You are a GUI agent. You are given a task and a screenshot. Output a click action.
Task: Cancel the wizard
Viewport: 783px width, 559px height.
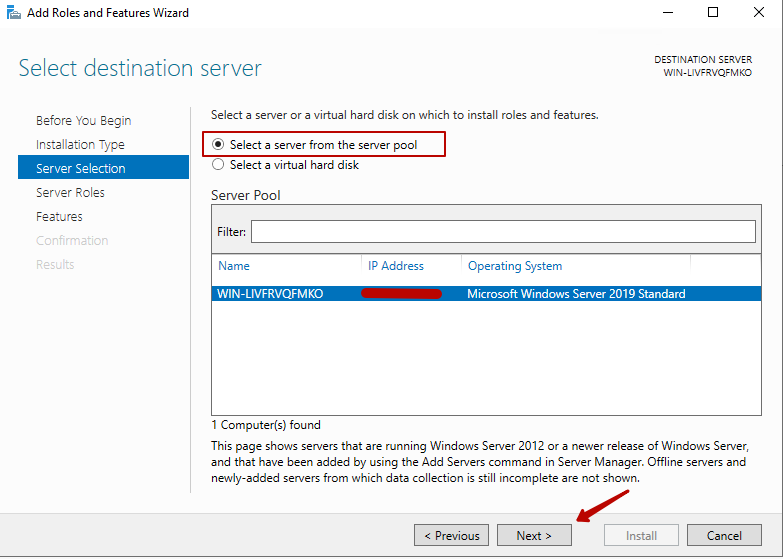724,535
